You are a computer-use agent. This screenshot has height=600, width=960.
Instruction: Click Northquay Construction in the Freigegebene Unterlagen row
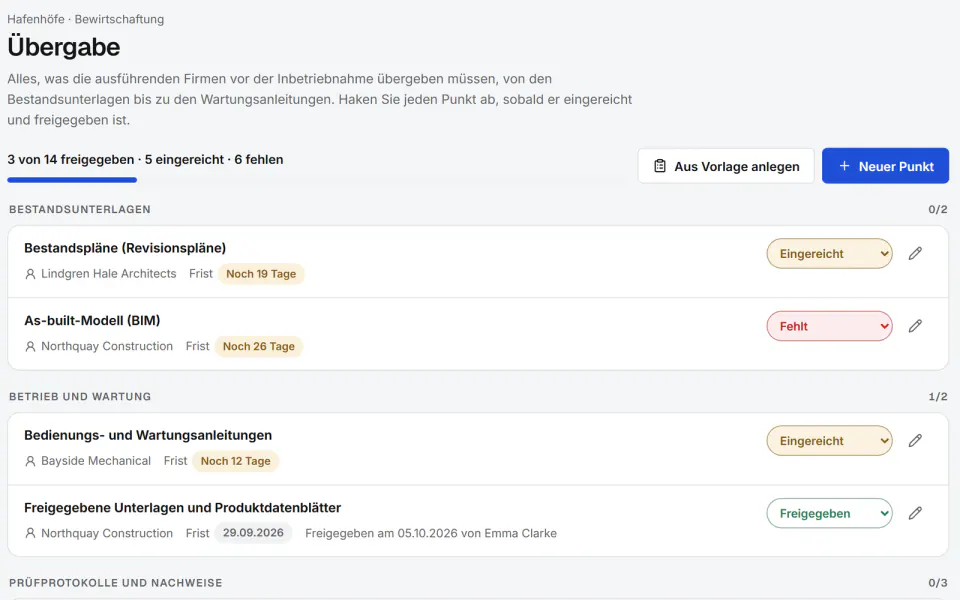tap(107, 533)
